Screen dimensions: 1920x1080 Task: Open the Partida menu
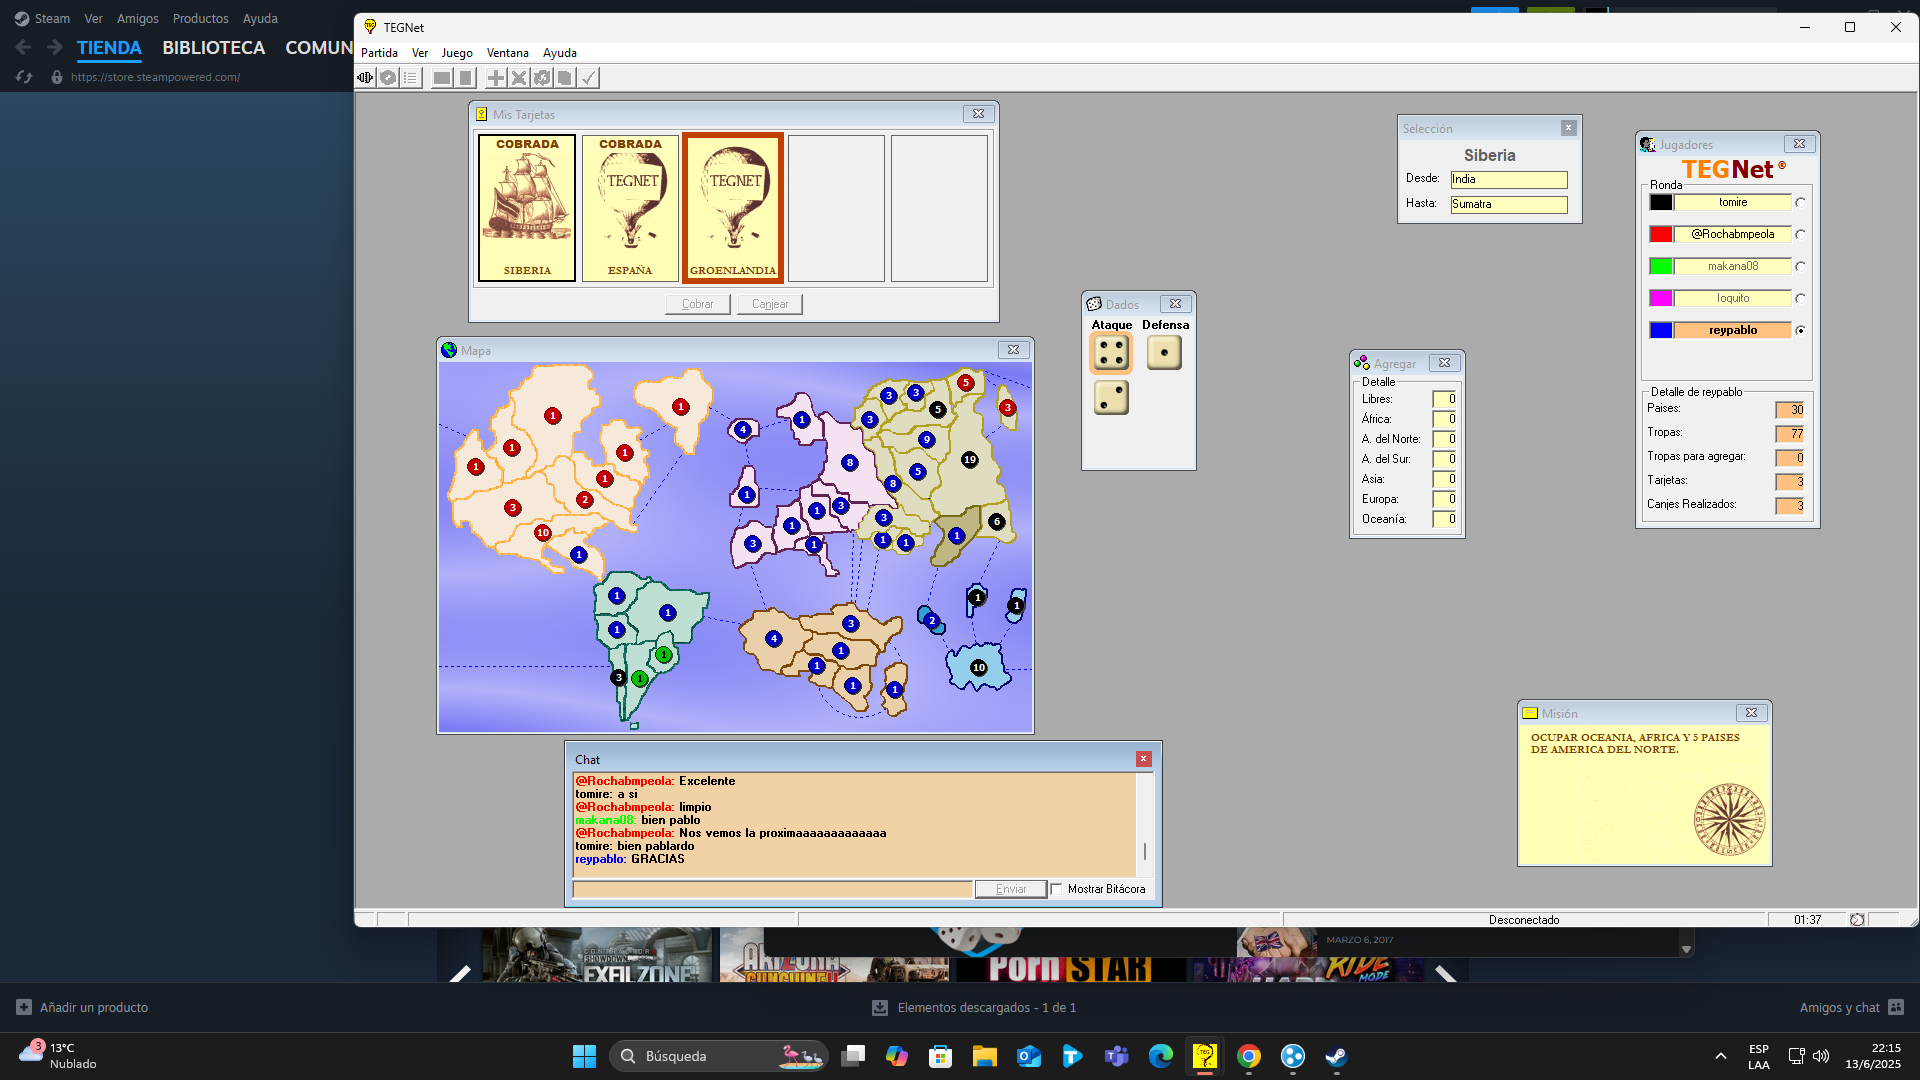tap(379, 53)
